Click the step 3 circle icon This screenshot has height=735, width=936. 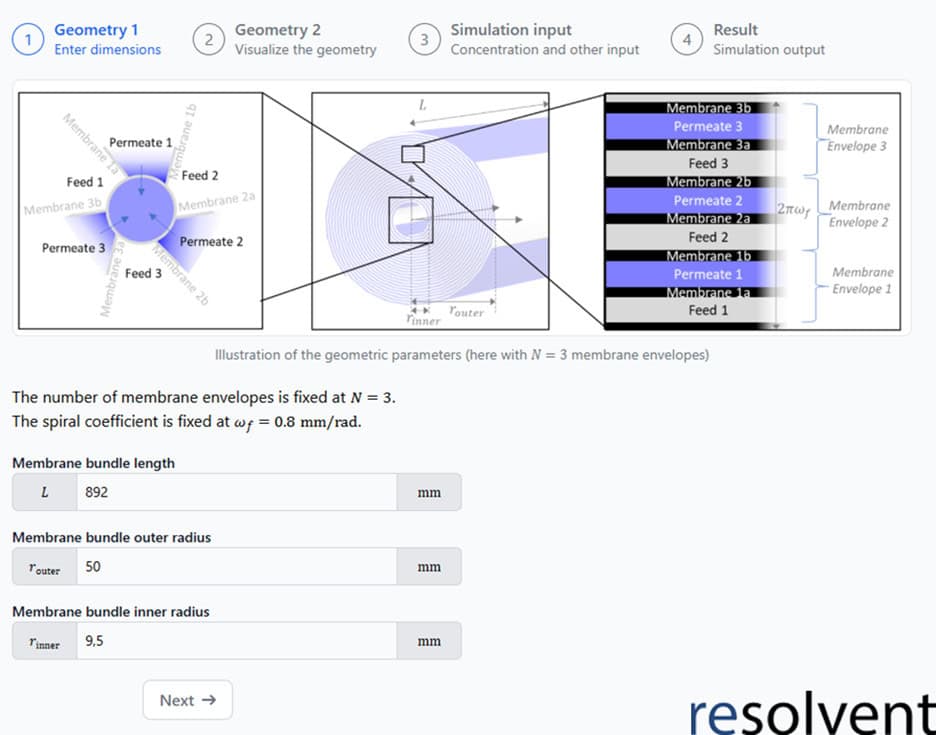point(425,40)
